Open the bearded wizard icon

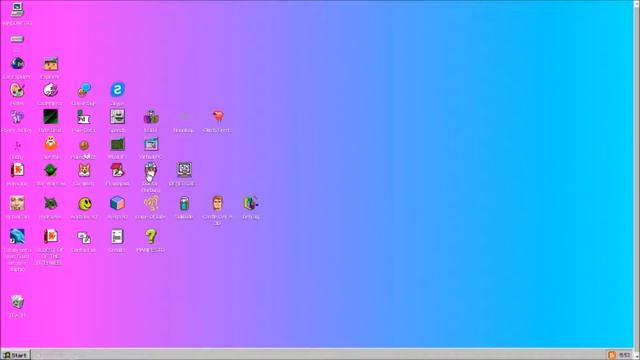click(151, 170)
